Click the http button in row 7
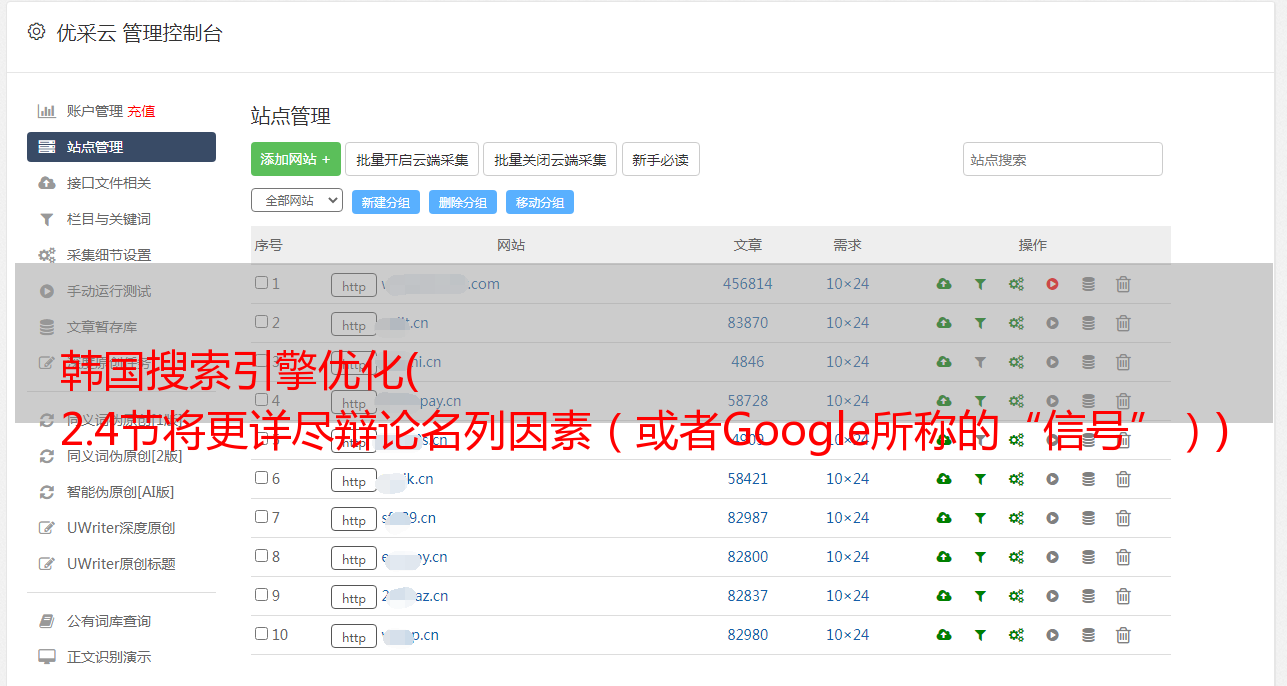The width and height of the screenshot is (1287, 686). (x=354, y=520)
